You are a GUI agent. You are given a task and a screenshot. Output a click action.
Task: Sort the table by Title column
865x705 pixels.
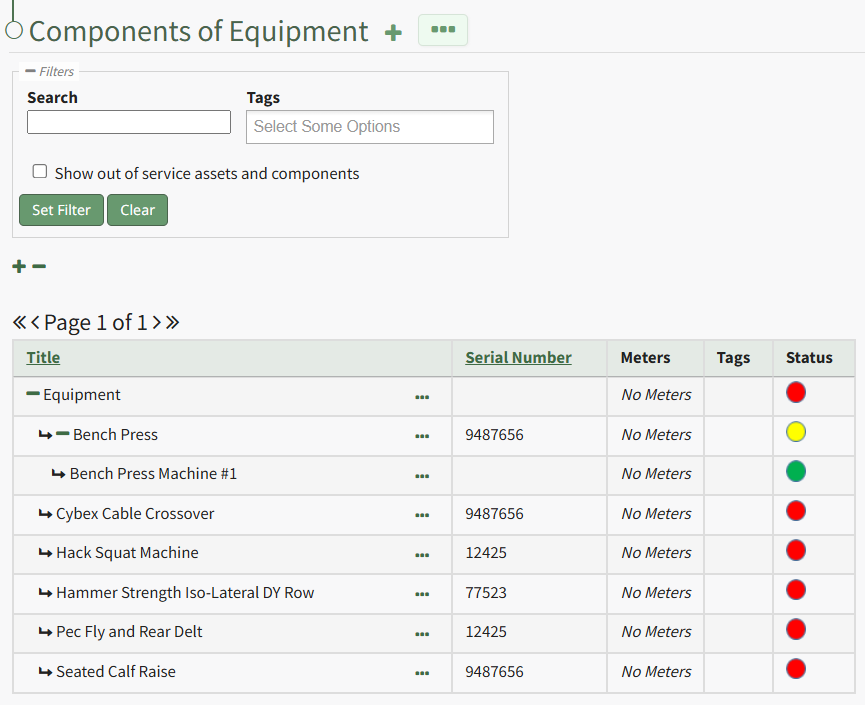(43, 357)
